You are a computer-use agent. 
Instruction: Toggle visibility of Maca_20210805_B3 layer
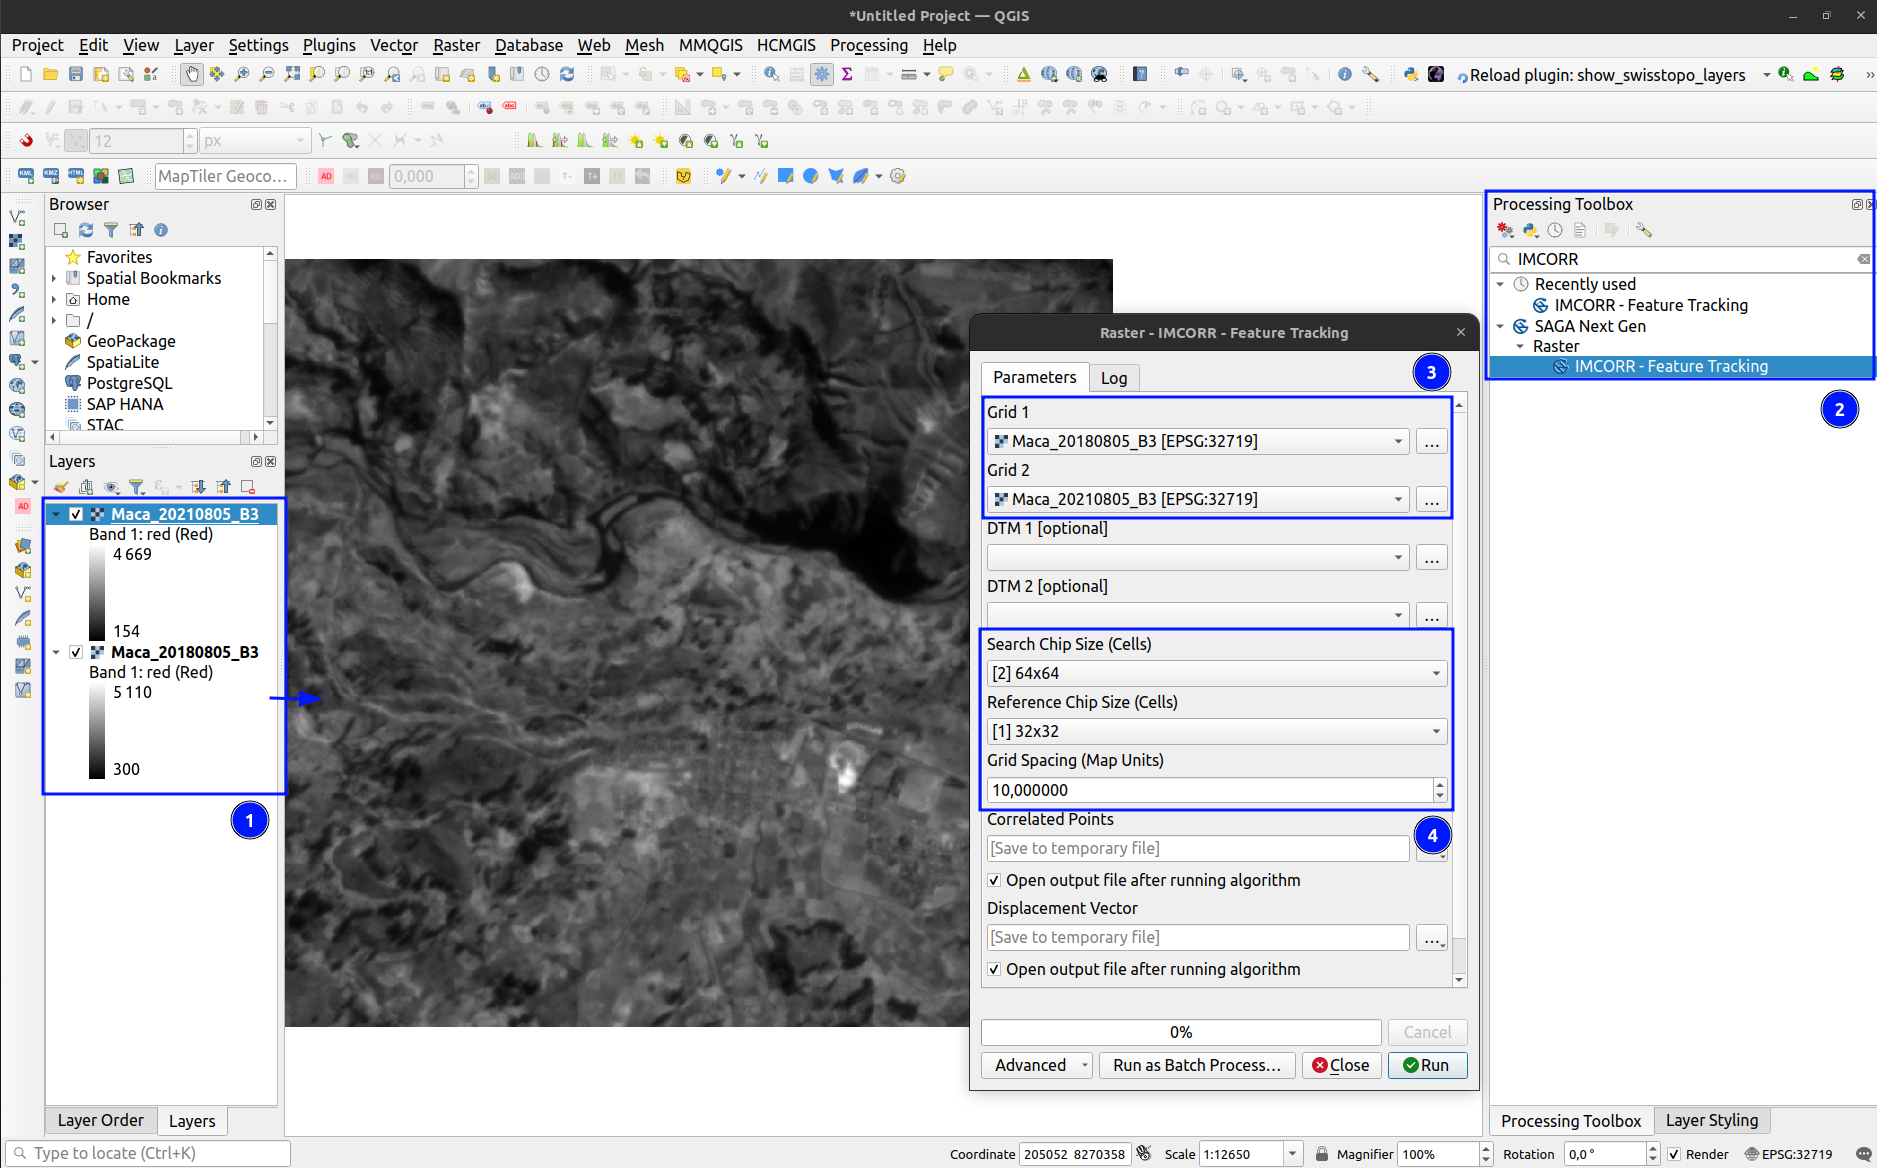pyautogui.click(x=76, y=514)
